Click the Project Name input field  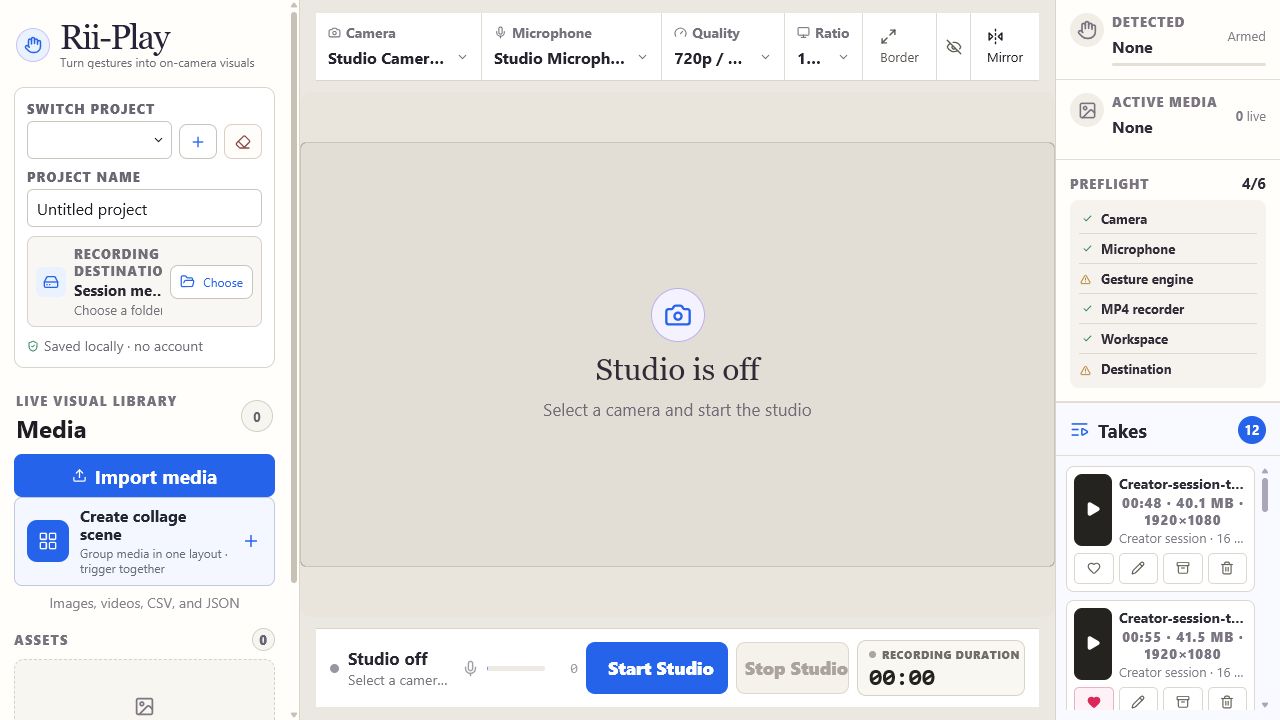click(144, 208)
